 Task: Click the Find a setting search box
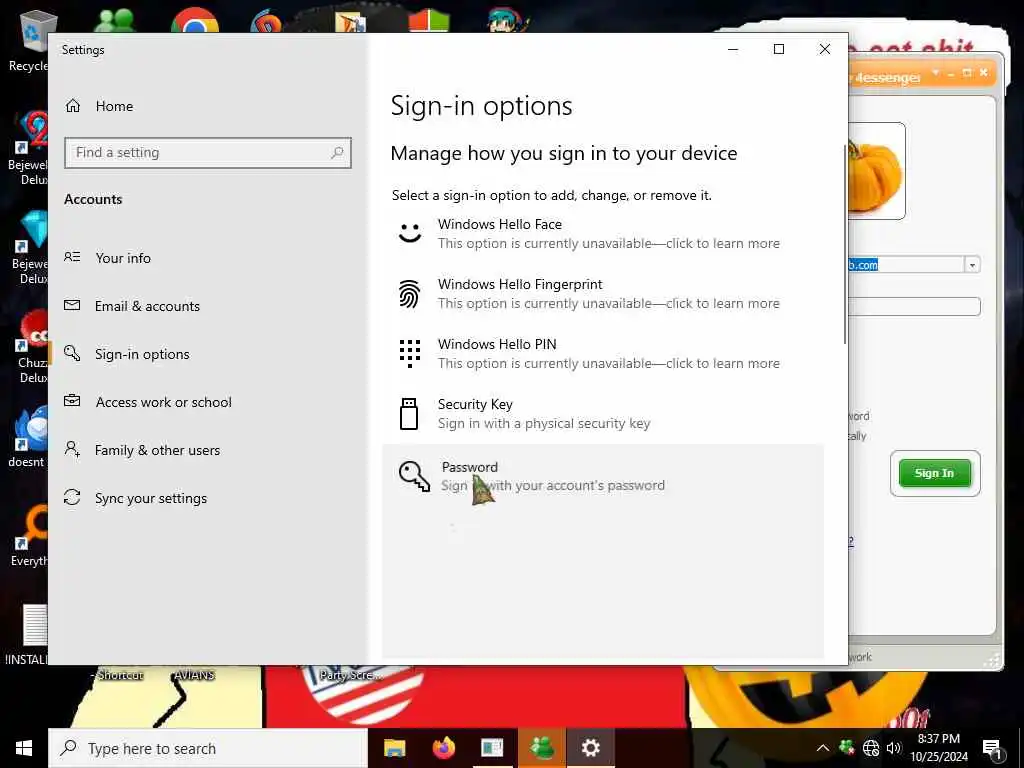[208, 153]
